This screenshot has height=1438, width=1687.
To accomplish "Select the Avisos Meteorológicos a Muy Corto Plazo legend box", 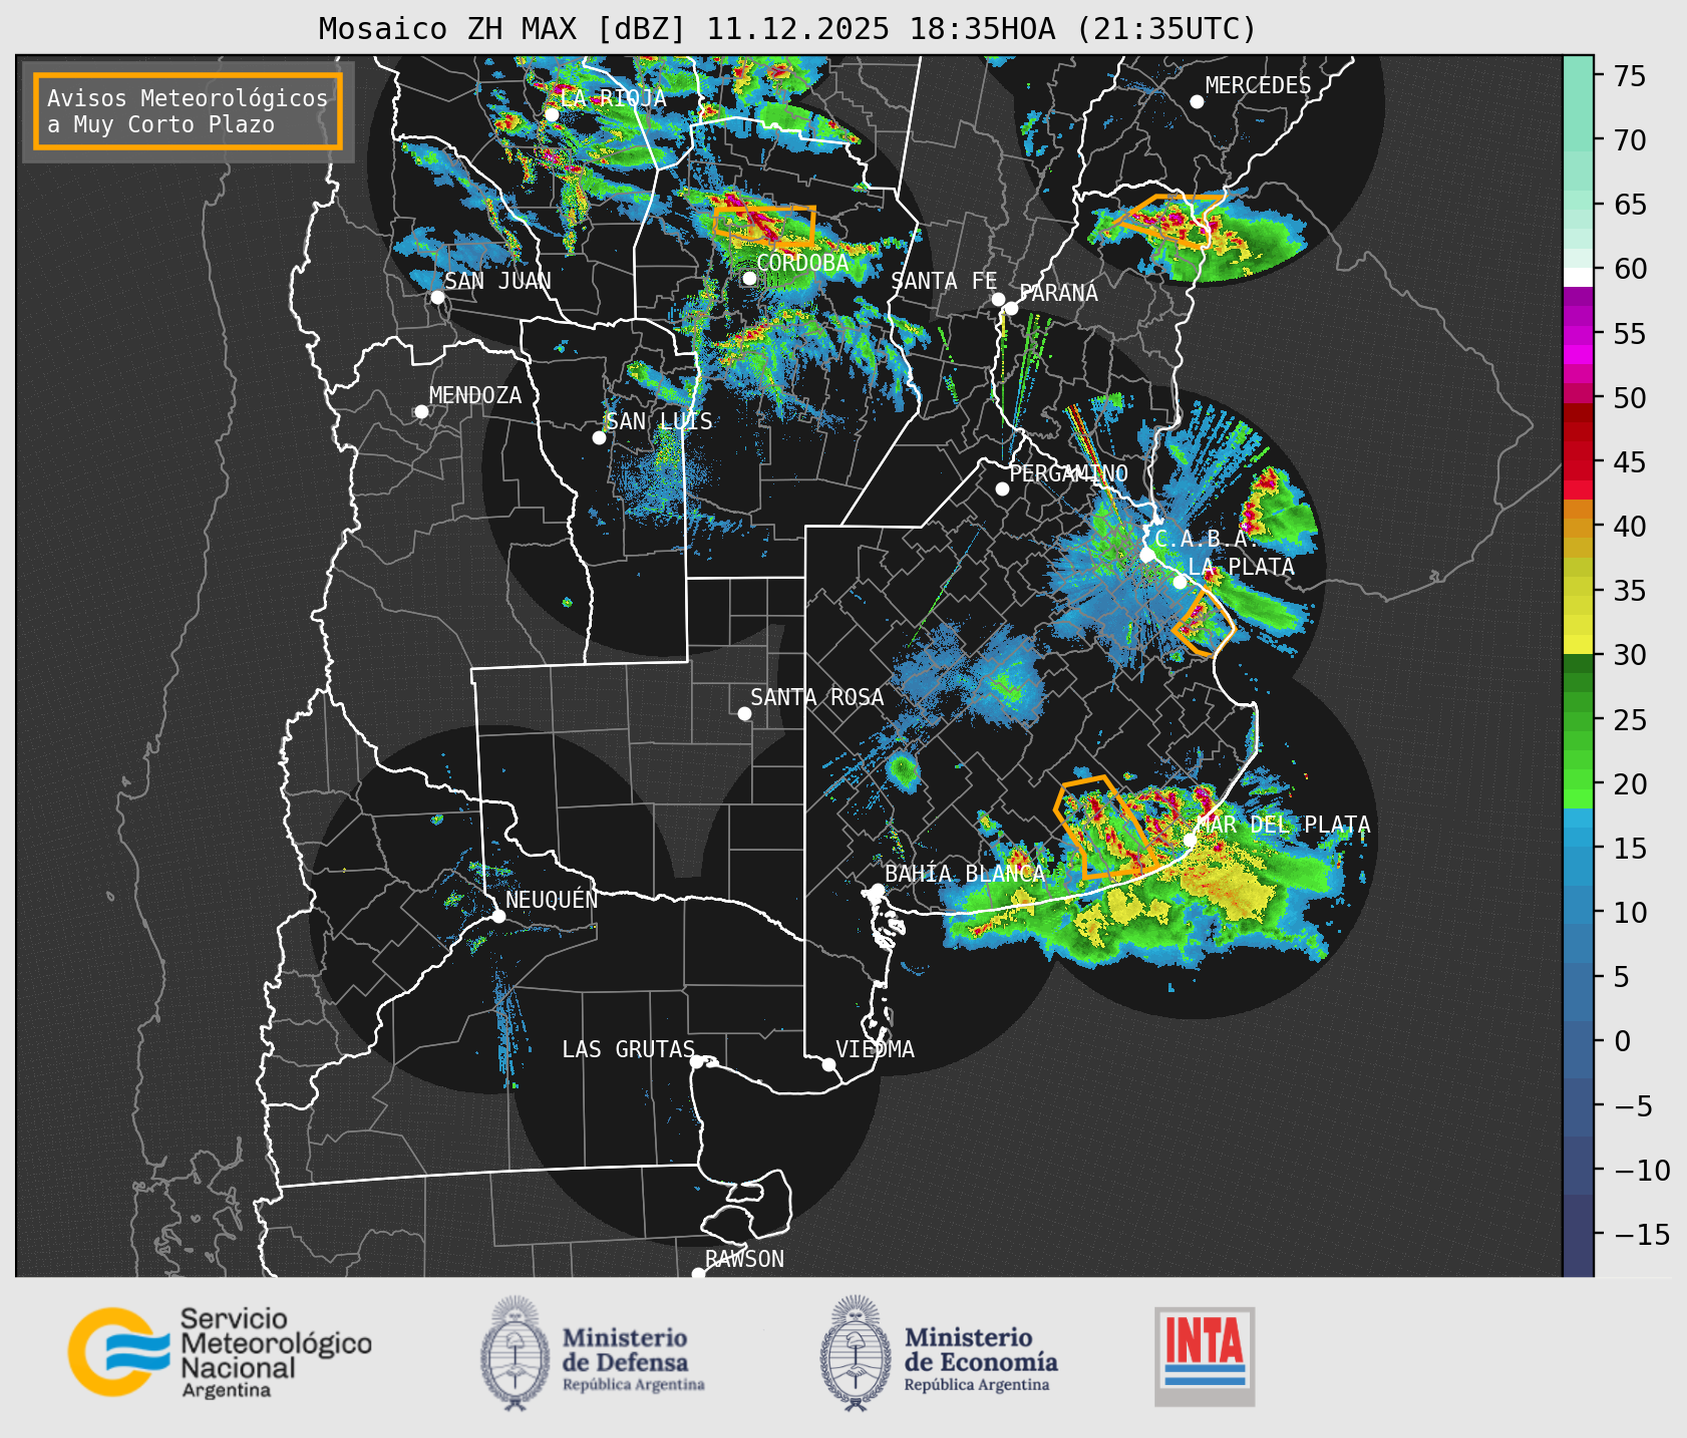I will click(x=188, y=111).
